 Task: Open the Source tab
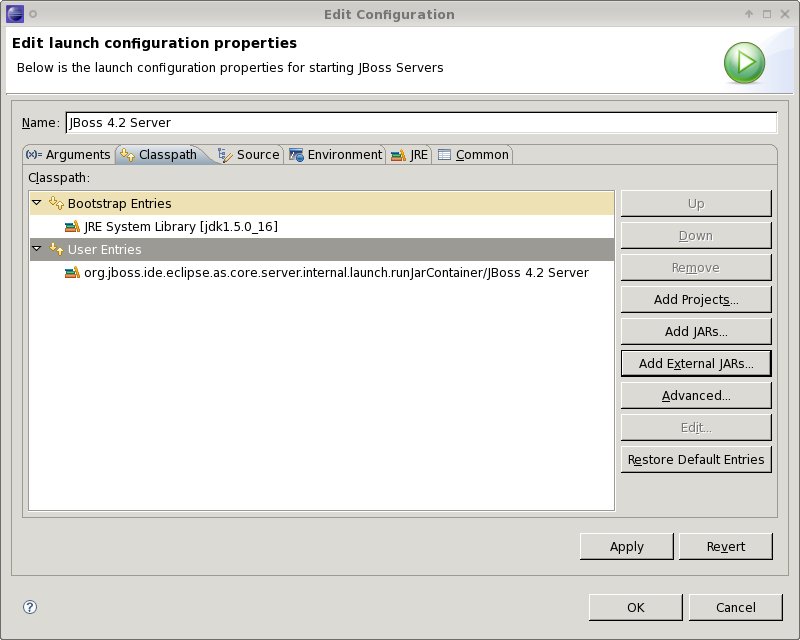click(x=248, y=155)
